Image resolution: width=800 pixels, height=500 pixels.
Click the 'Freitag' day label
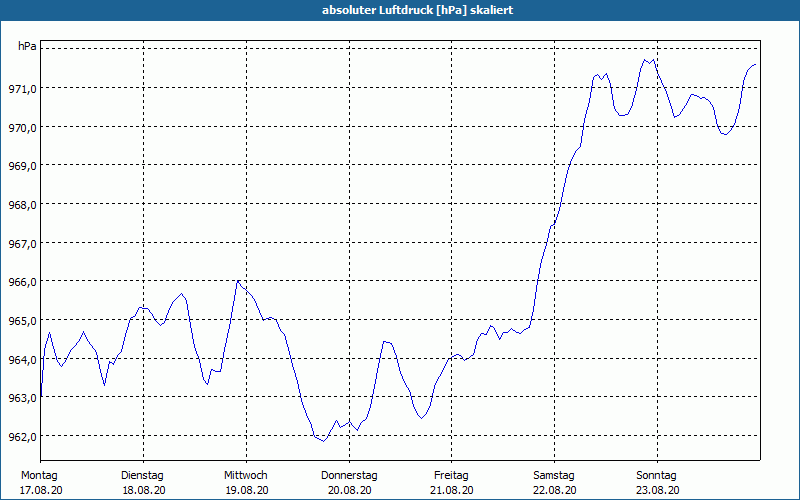click(451, 476)
